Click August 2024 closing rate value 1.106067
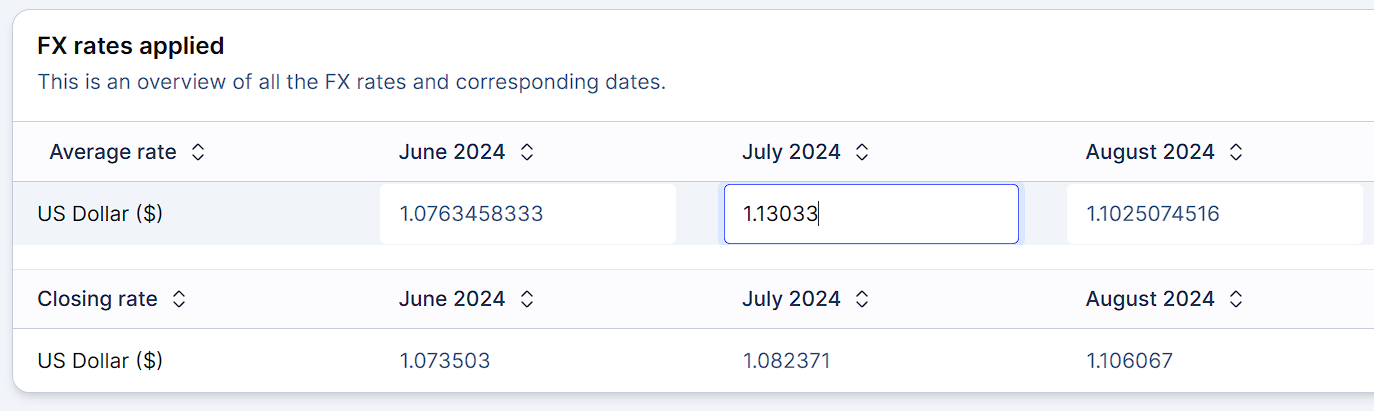This screenshot has height=411, width=1374. click(x=1130, y=361)
